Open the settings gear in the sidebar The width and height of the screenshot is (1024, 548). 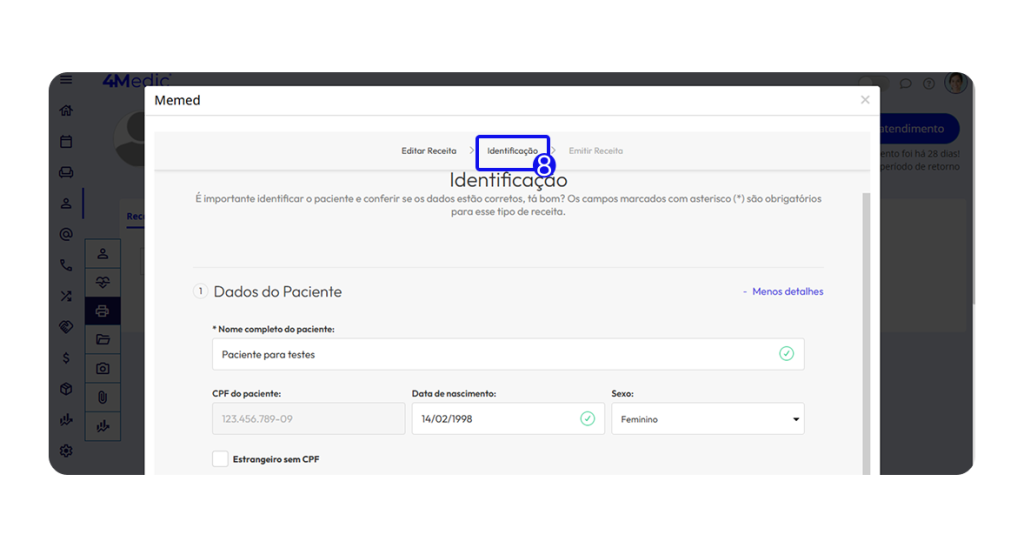click(x=66, y=451)
